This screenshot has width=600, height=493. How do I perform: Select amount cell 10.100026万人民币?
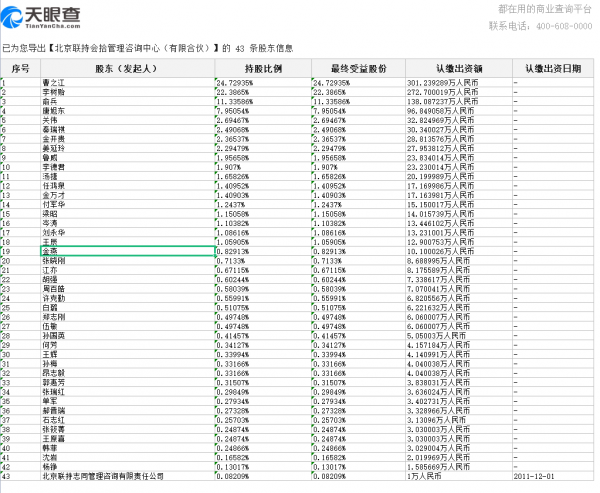point(459,251)
